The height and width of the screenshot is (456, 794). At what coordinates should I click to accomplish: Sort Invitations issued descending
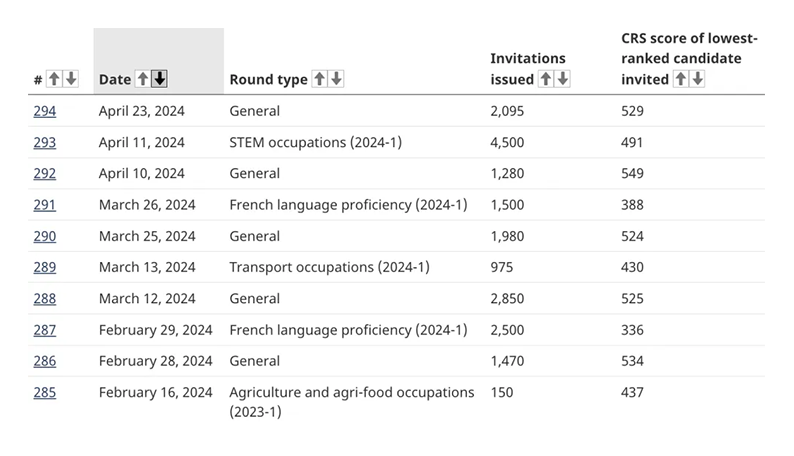(x=562, y=79)
